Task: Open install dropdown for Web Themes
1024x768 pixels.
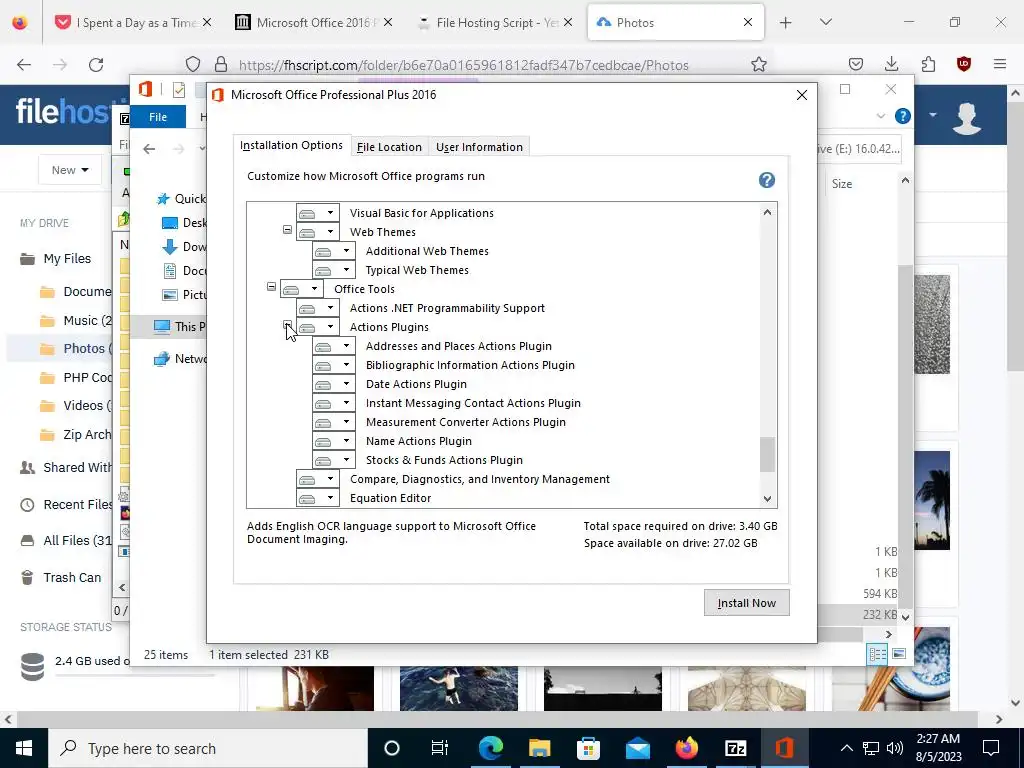Action: point(317,232)
